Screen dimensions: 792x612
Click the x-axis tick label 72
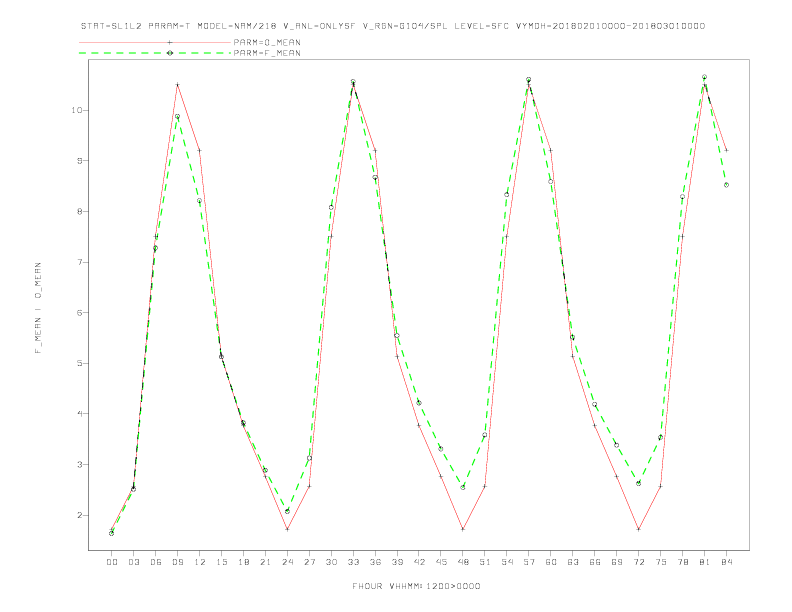pyautogui.click(x=638, y=562)
